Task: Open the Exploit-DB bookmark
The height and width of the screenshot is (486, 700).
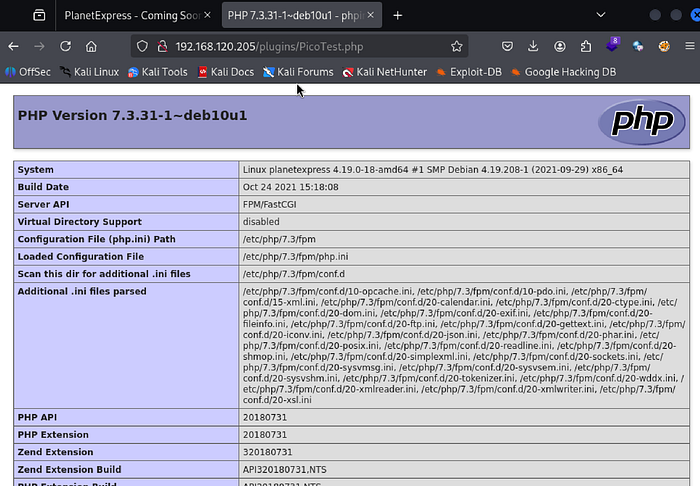Action: 469,72
